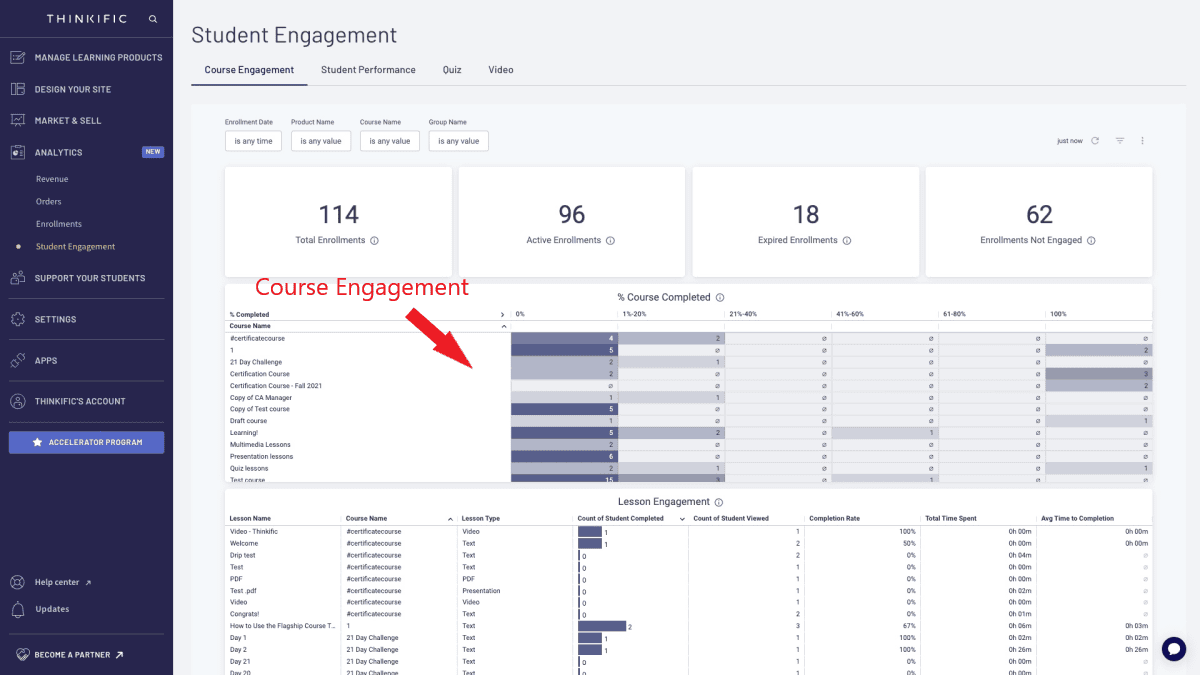This screenshot has width=1200, height=675.
Task: Click 'How to Use the Flagship Course T...' lesson
Action: [283, 626]
